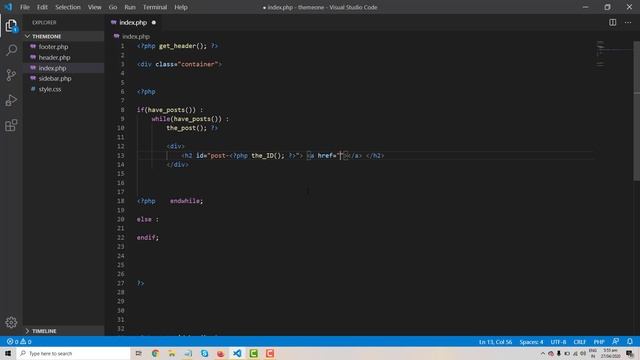640x360 pixels.
Task: Open Skype from the taskbar
Action: [204, 353]
